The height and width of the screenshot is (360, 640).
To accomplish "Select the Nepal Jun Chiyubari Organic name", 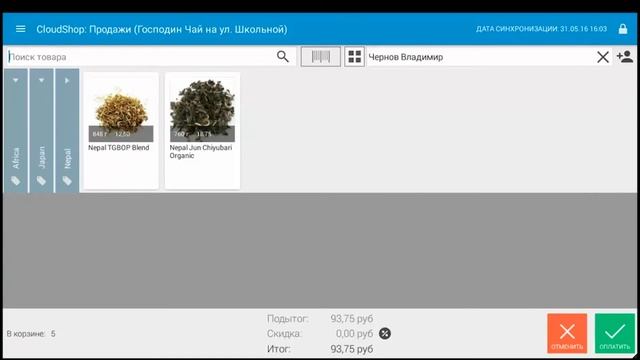I will tap(201, 151).
